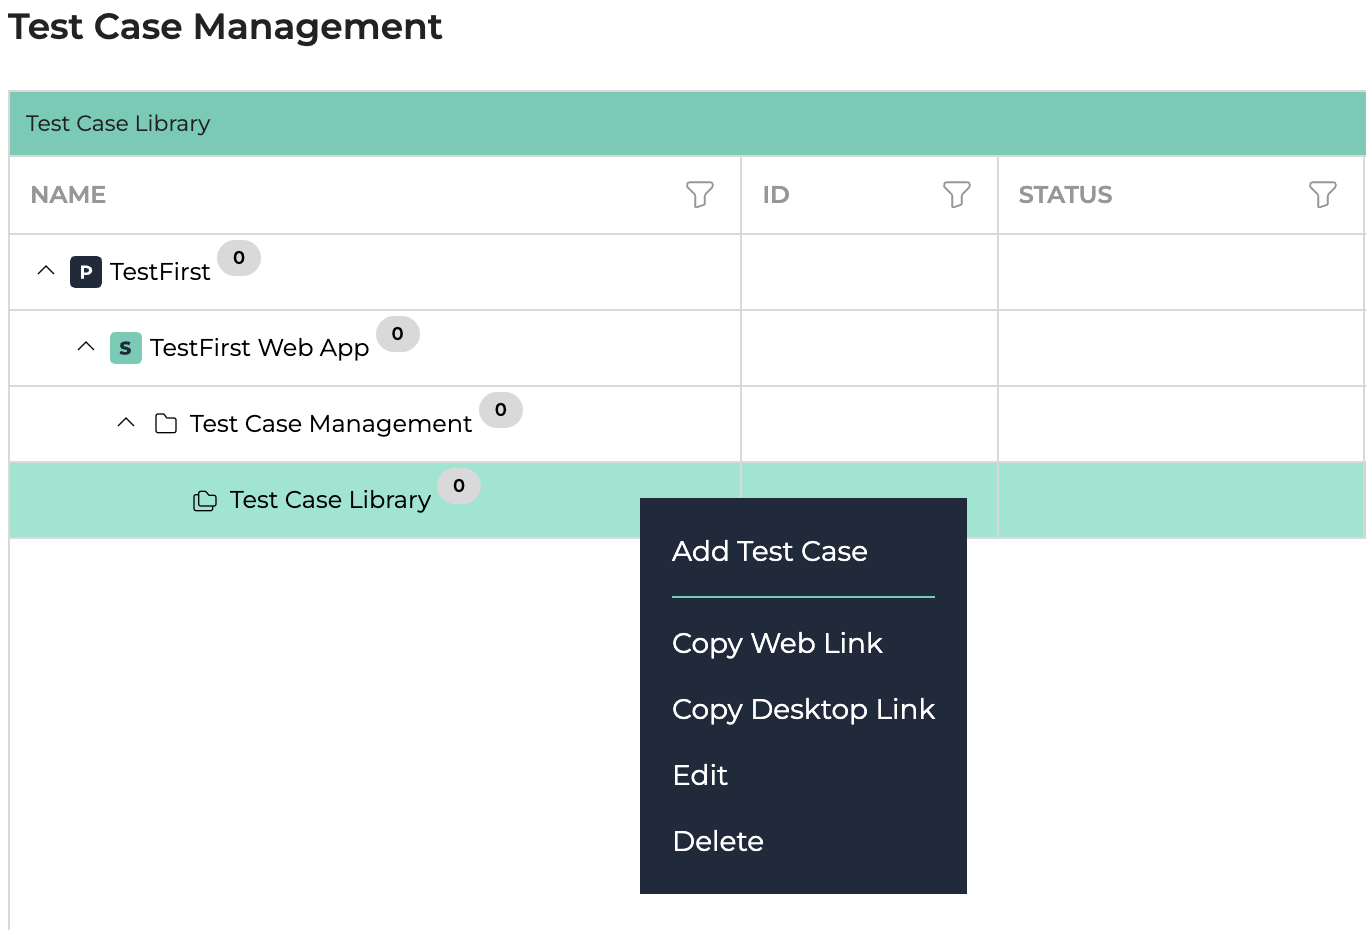The height and width of the screenshot is (930, 1366).
Task: Open the ID column filter
Action: tap(957, 194)
